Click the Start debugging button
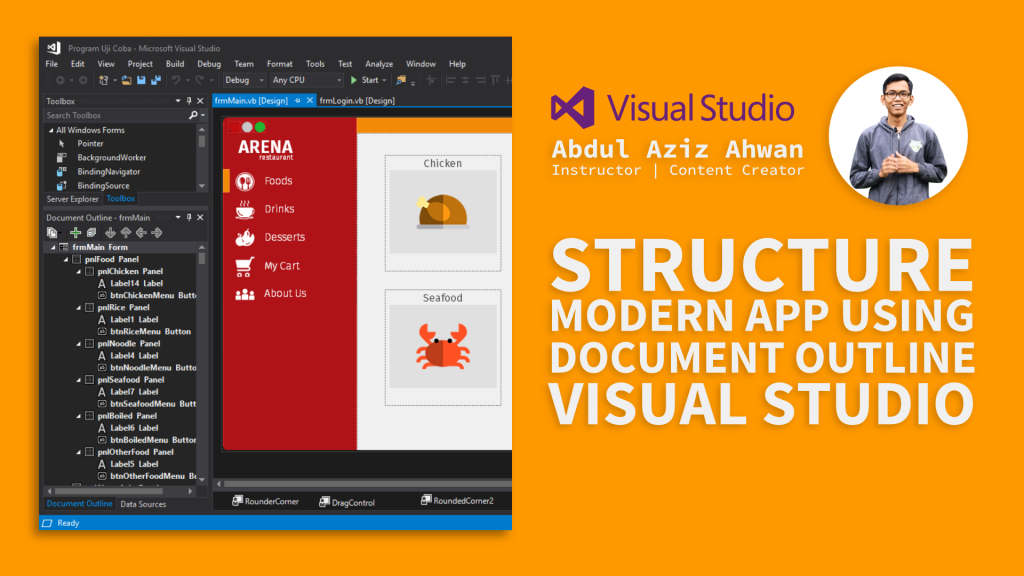 click(x=364, y=80)
